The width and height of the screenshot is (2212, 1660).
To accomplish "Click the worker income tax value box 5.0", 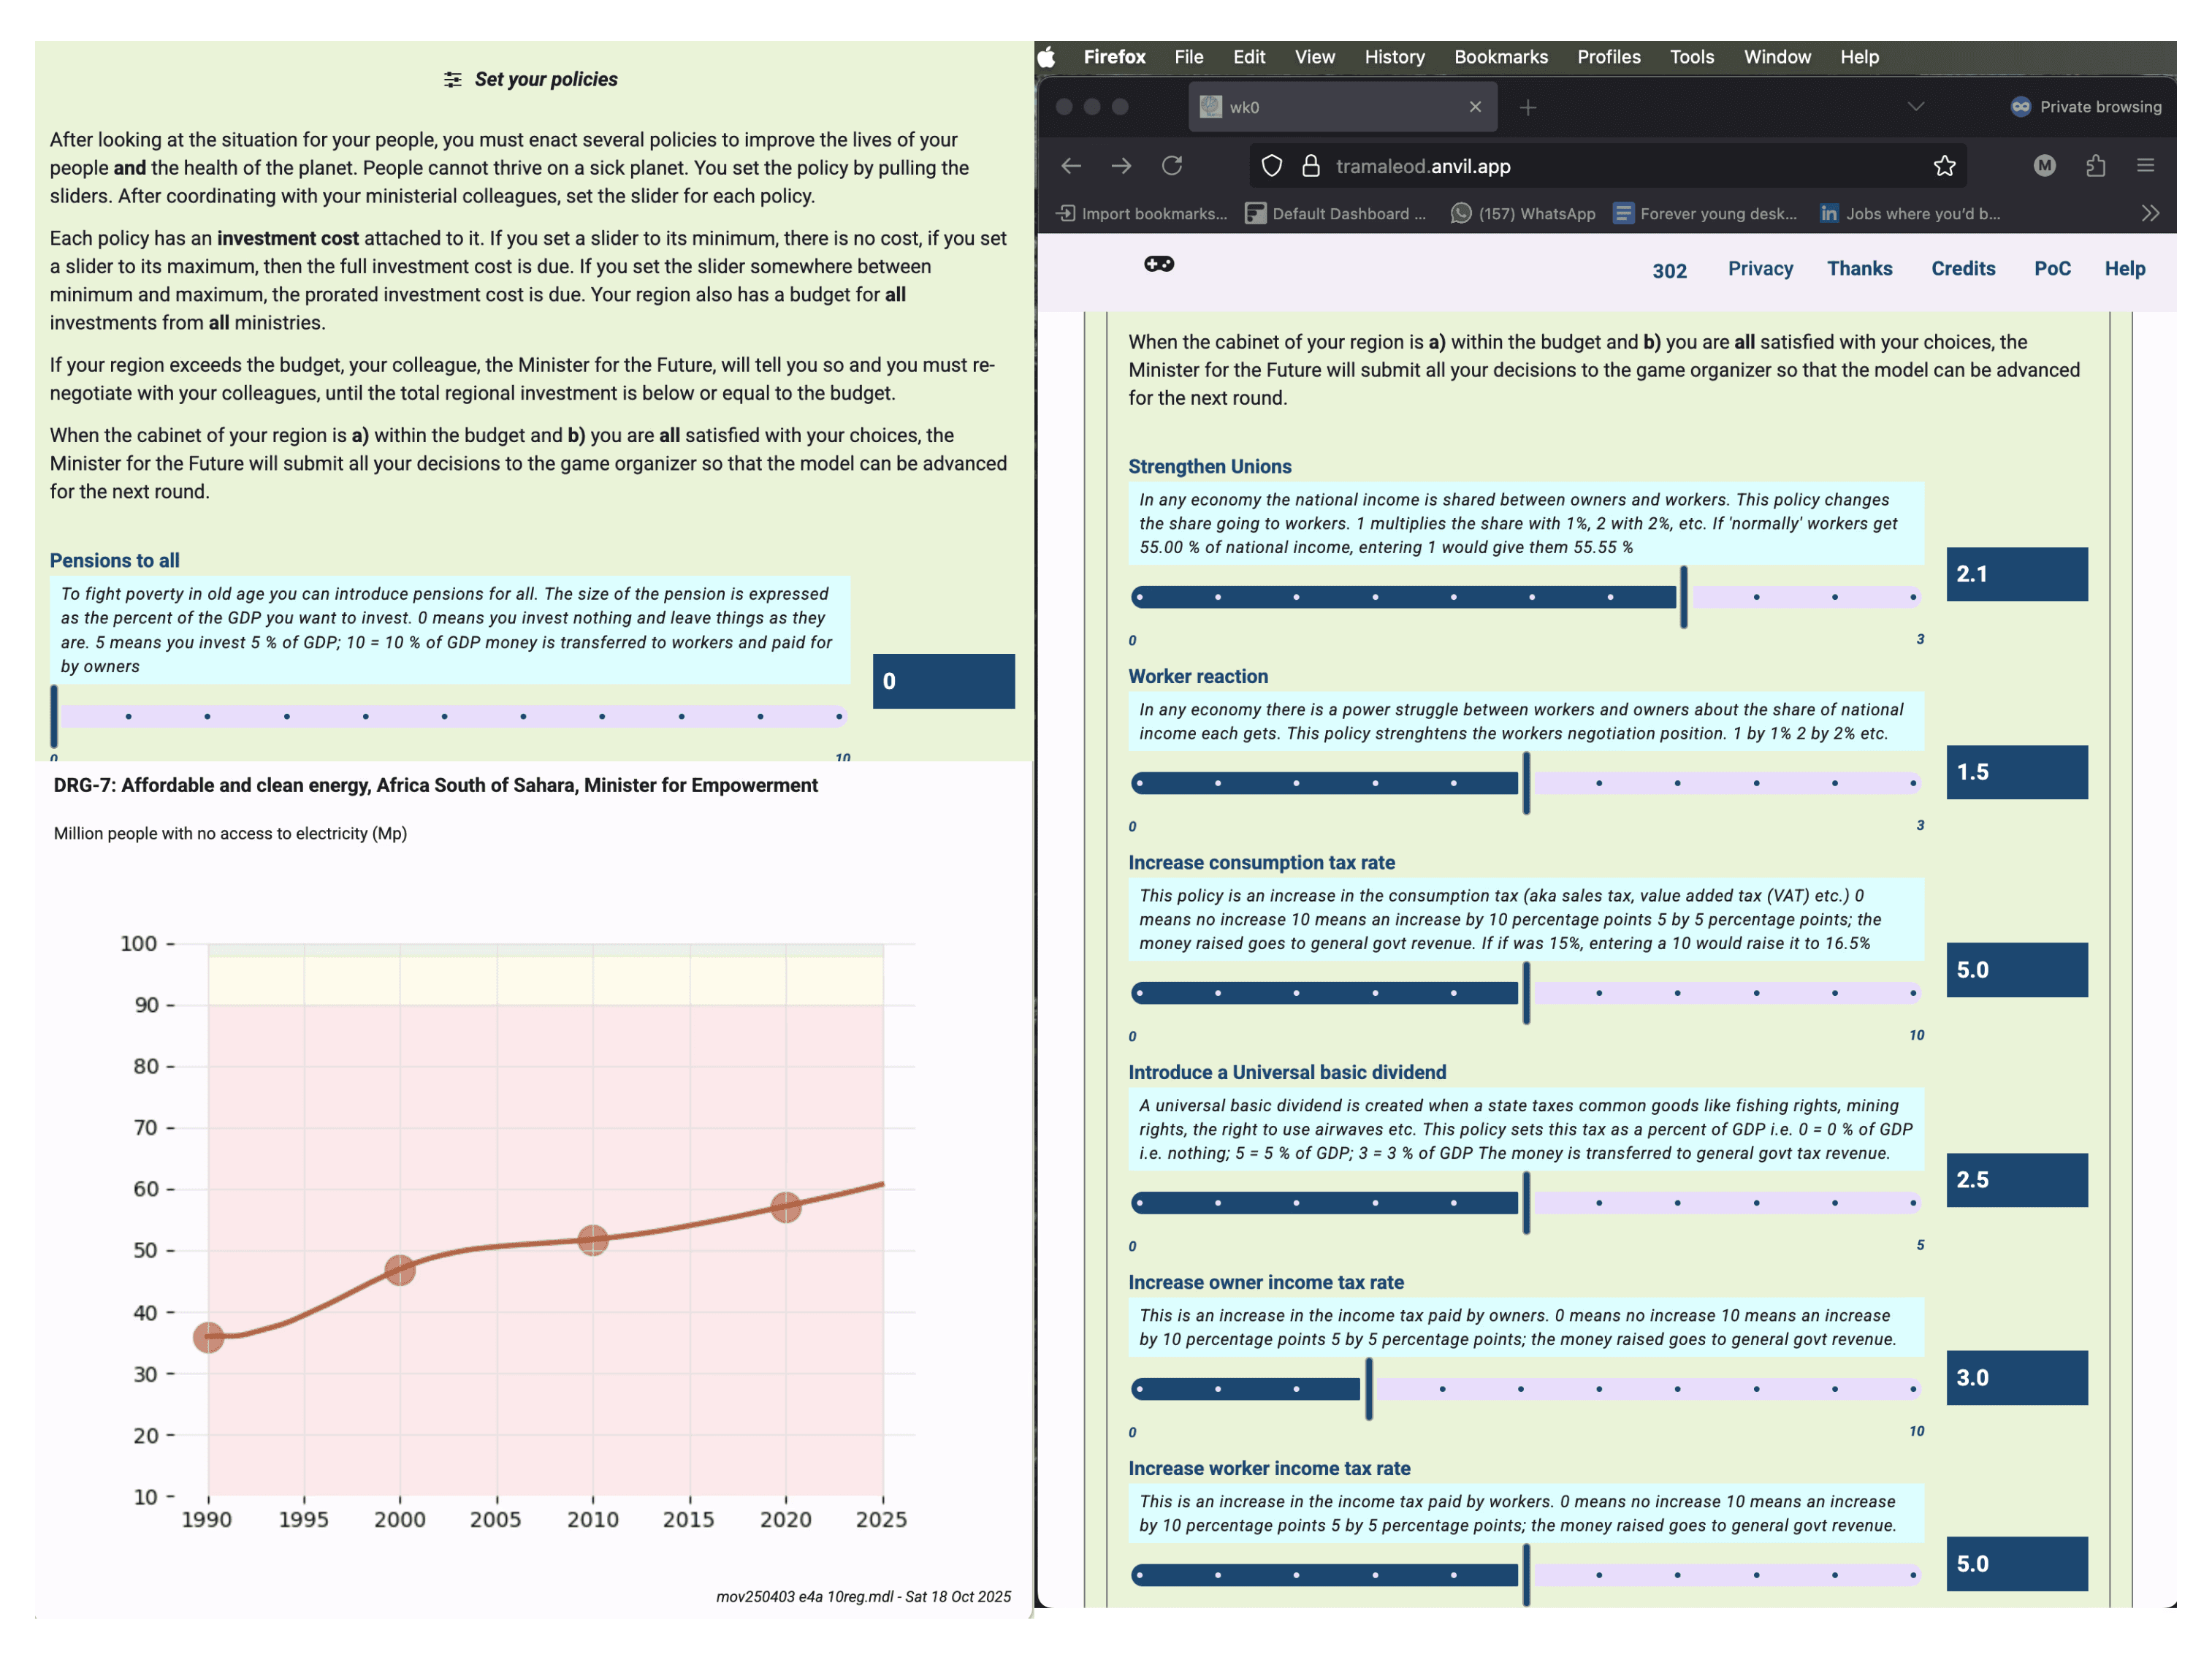I will point(2016,1564).
